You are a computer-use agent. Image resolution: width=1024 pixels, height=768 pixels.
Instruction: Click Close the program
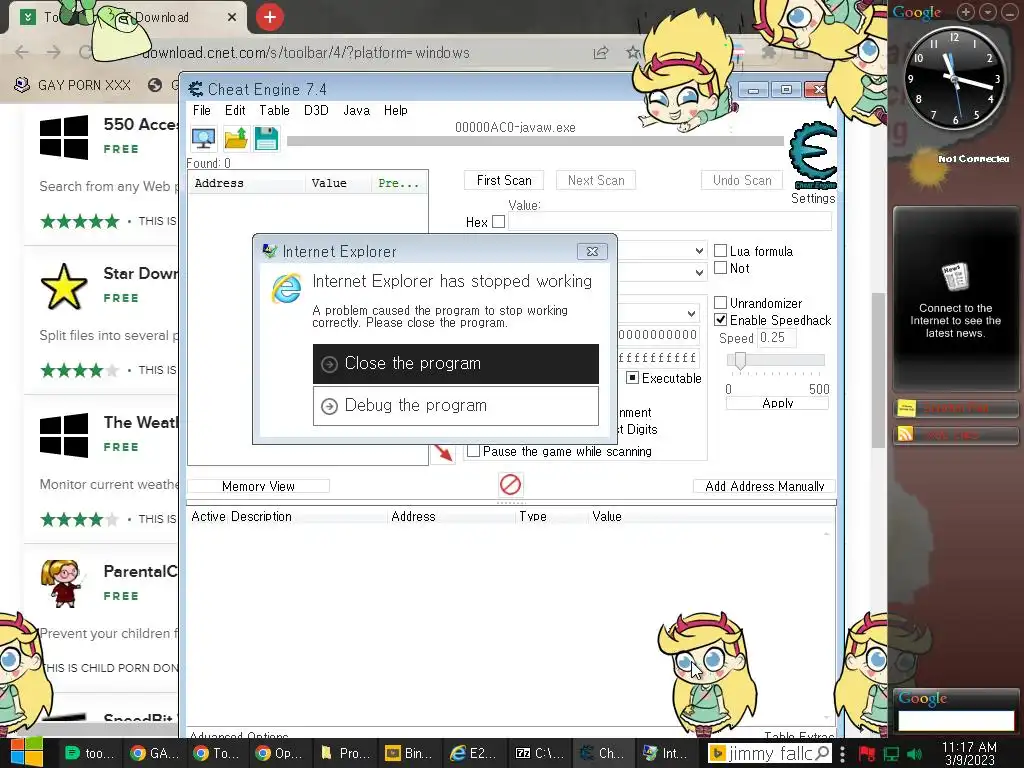[x=456, y=364]
